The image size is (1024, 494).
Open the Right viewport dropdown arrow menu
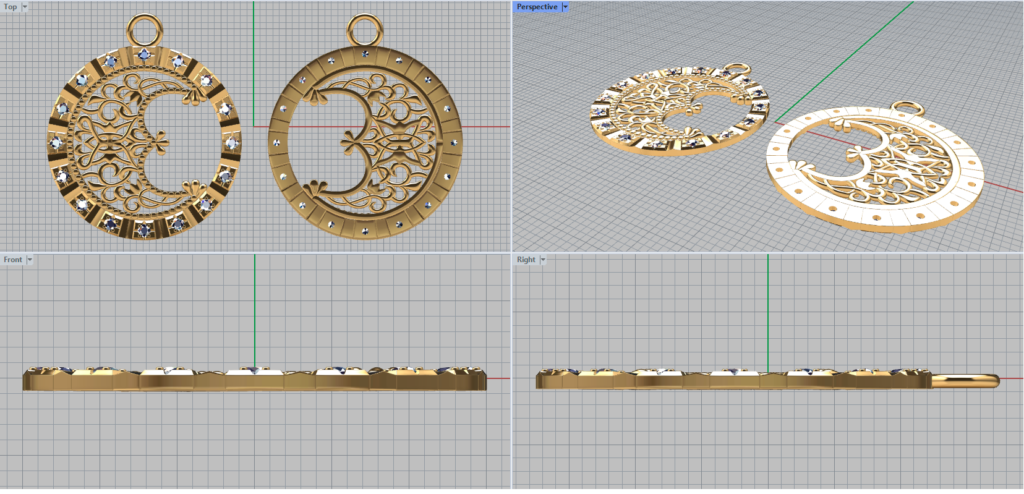[x=542, y=259]
